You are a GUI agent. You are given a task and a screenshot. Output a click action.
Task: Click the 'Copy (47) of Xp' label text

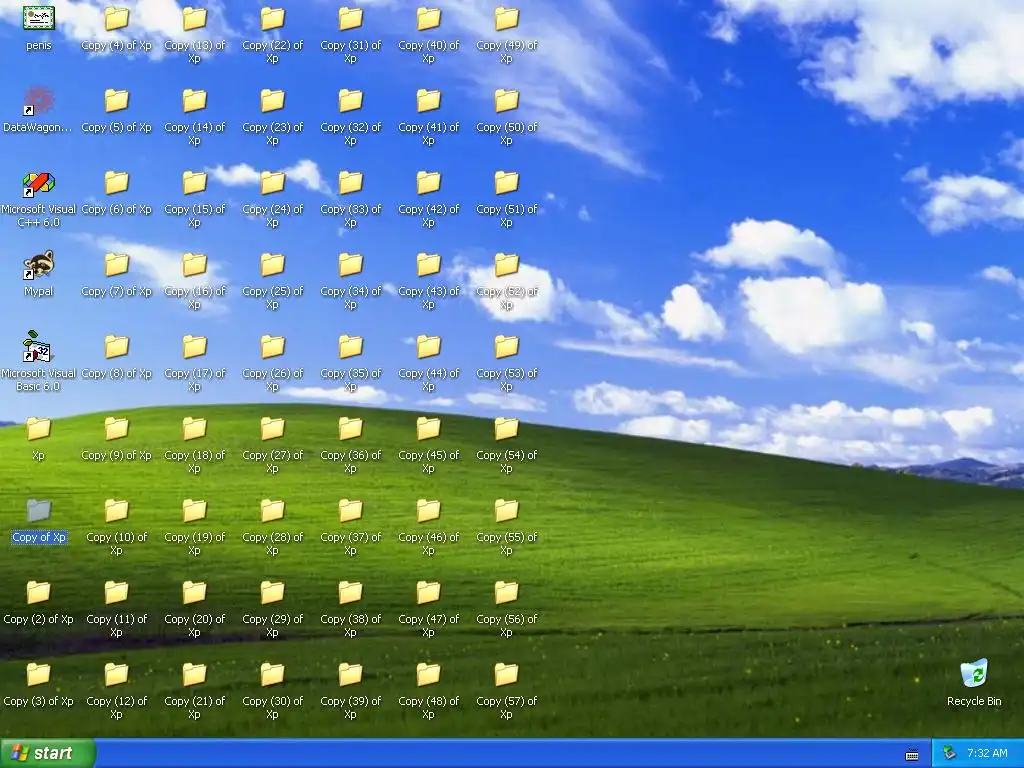pos(428,626)
